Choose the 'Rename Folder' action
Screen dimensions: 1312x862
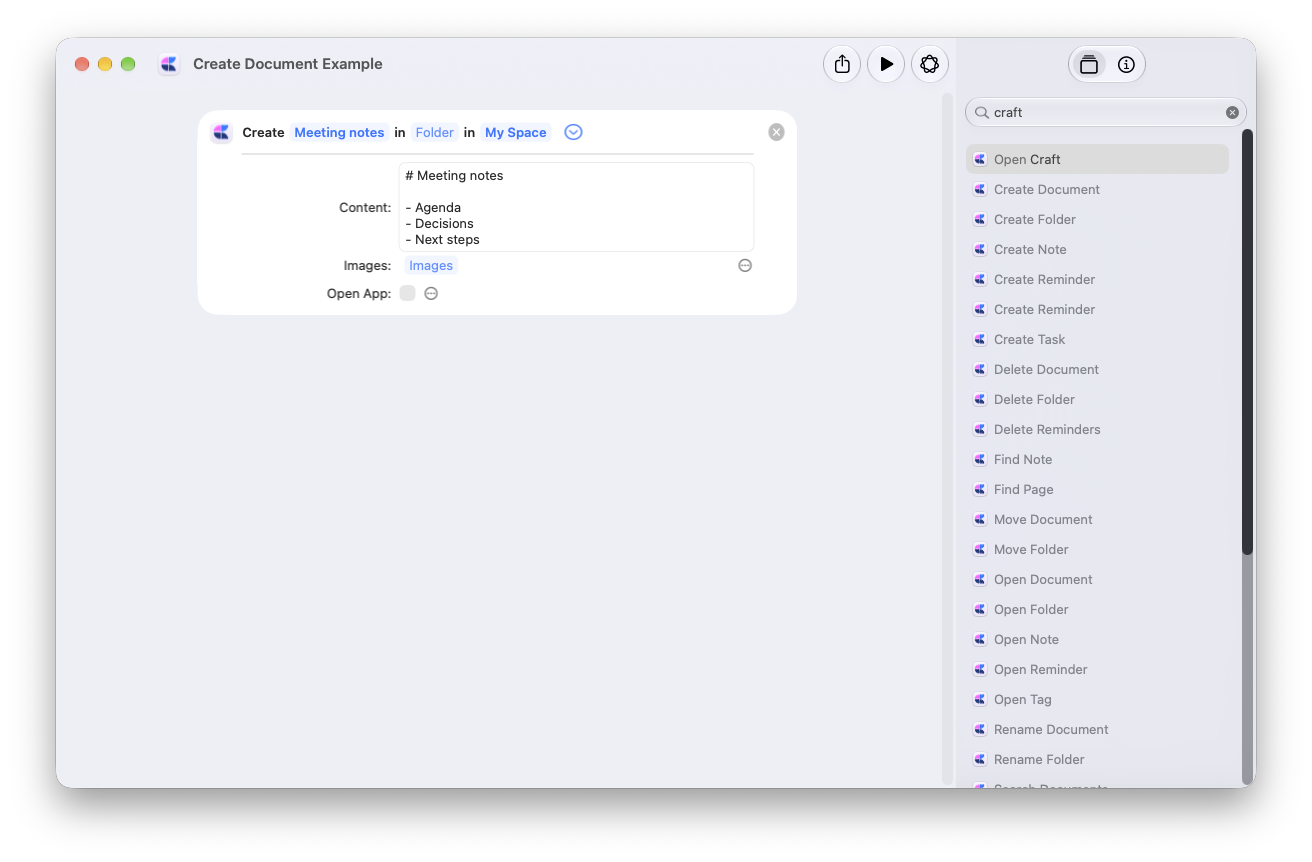pos(1097,759)
